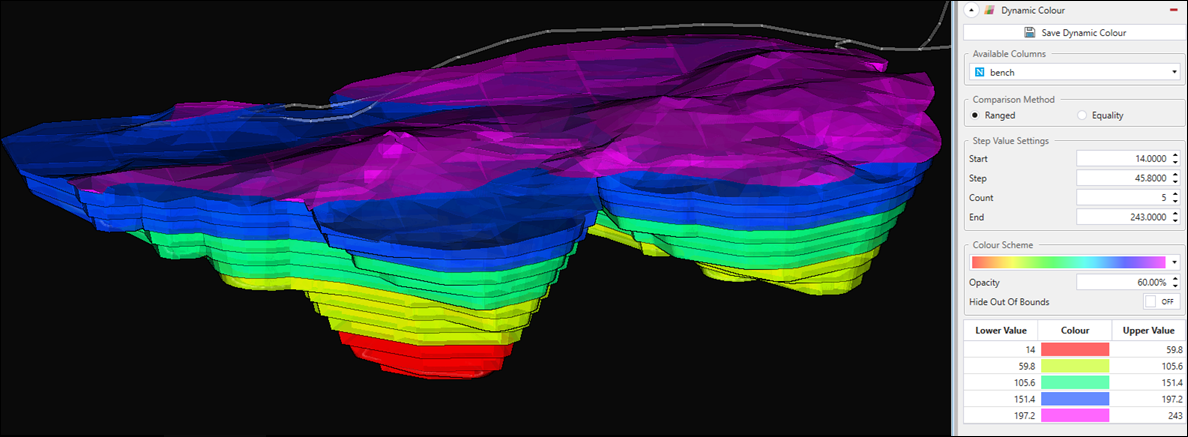Adjust the End value stepper arrows
This screenshot has height=437, width=1188.
point(1175,217)
